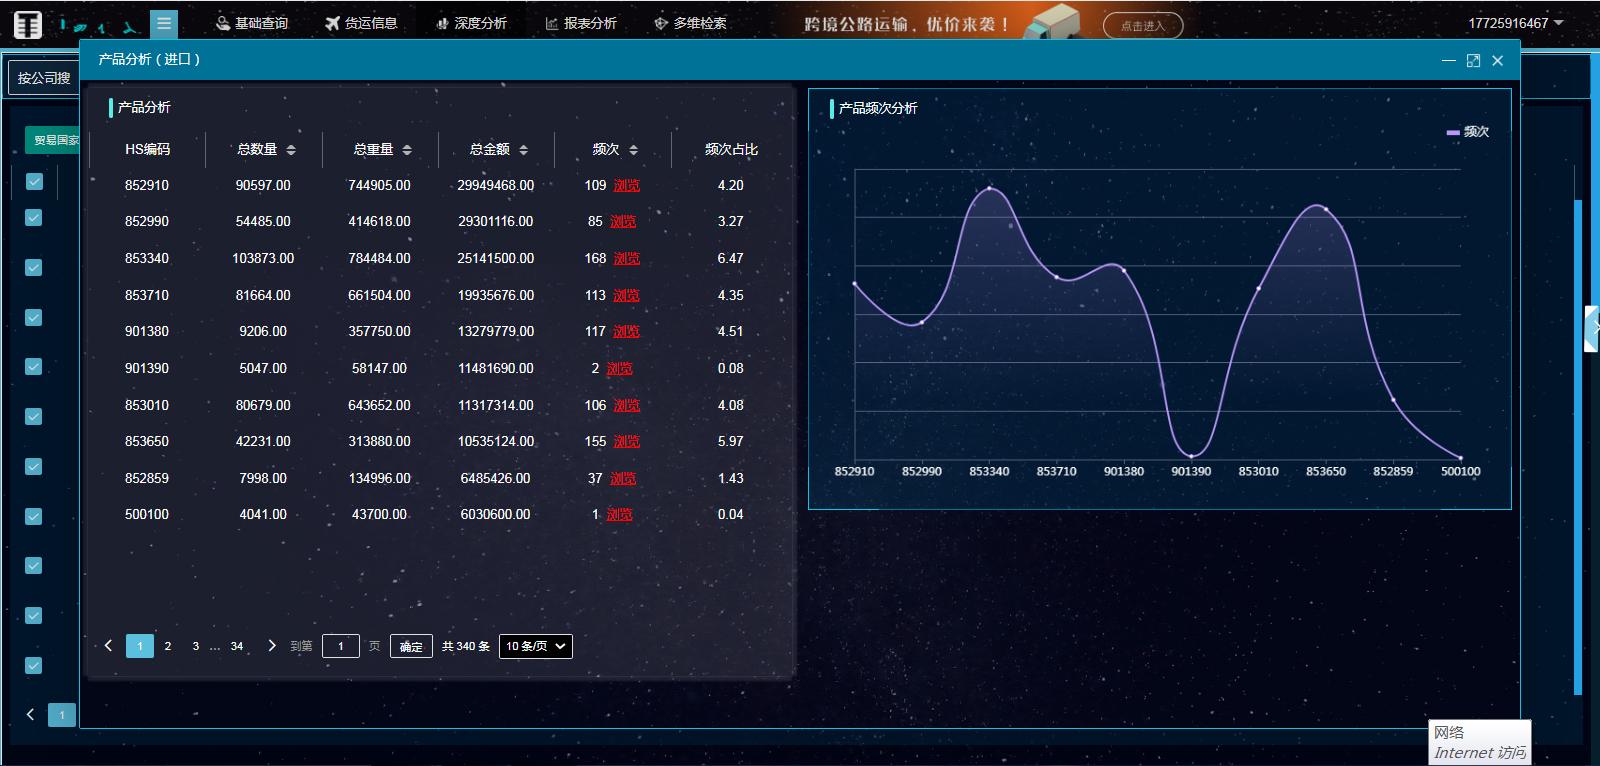Select HS code cell 852910
This screenshot has width=1600, height=766.
tap(147, 186)
